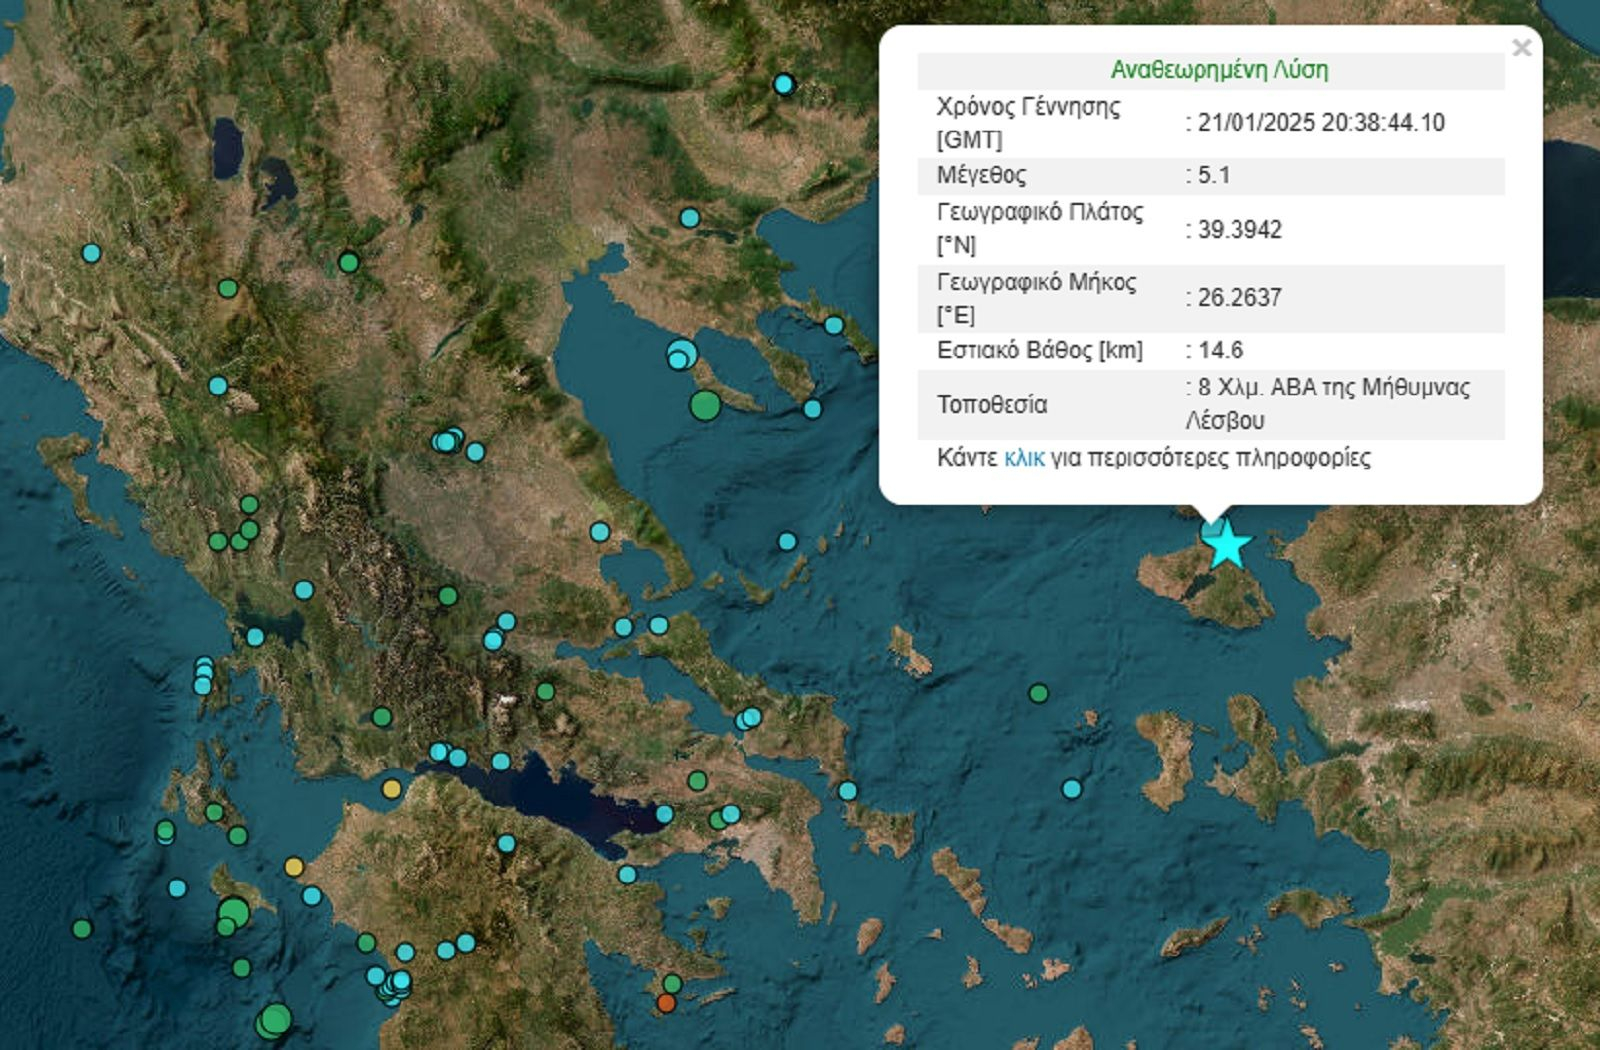Image resolution: width=1600 pixels, height=1050 pixels.
Task: Click the yellow marker near the Gulf of Patras
Action: click(392, 789)
